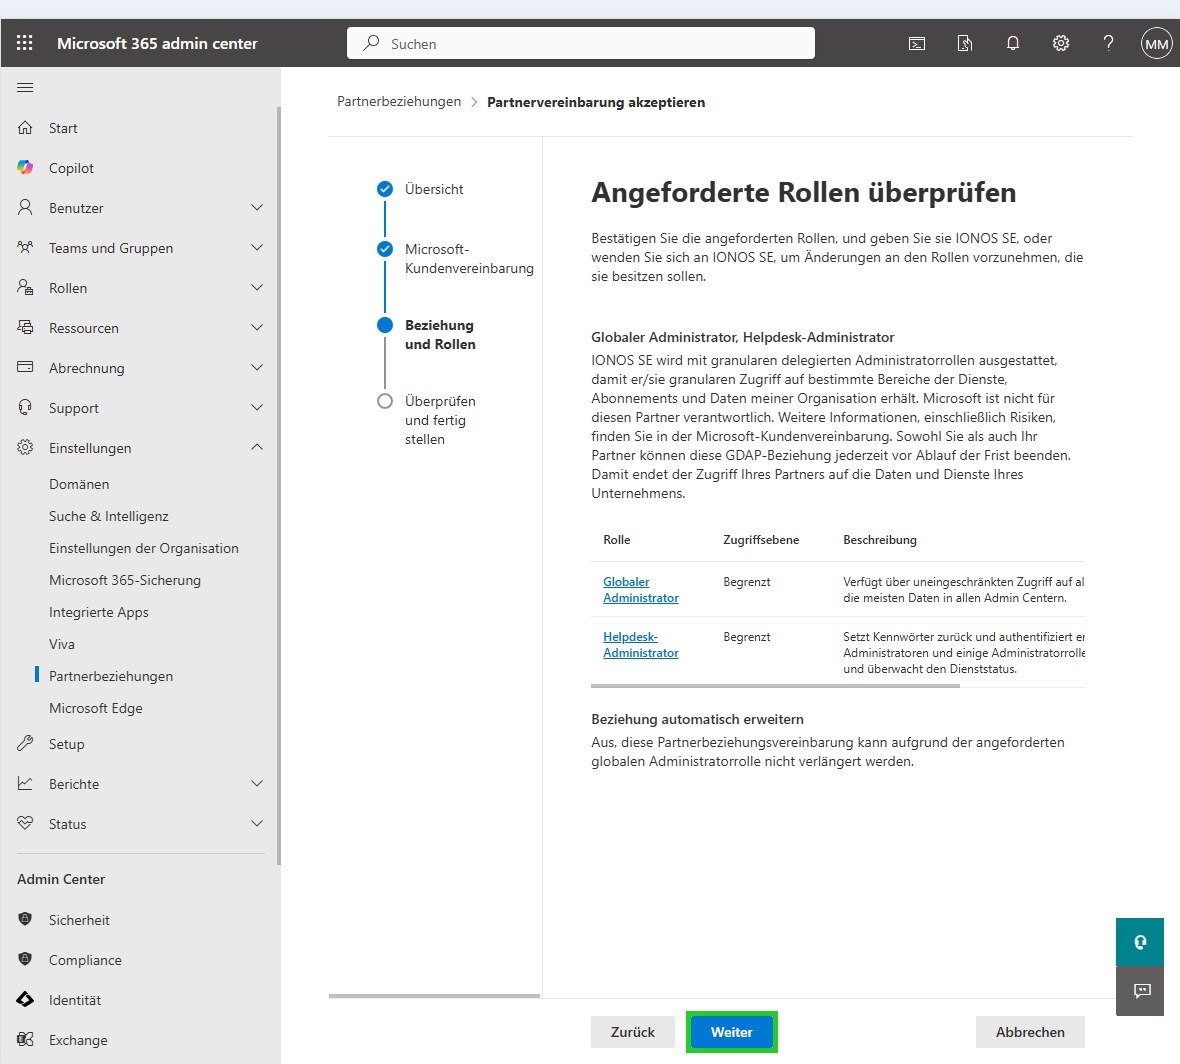Viewport: 1180px width, 1064px height.
Task: Open the Helpdesk-Administrator role link
Action: coord(640,644)
